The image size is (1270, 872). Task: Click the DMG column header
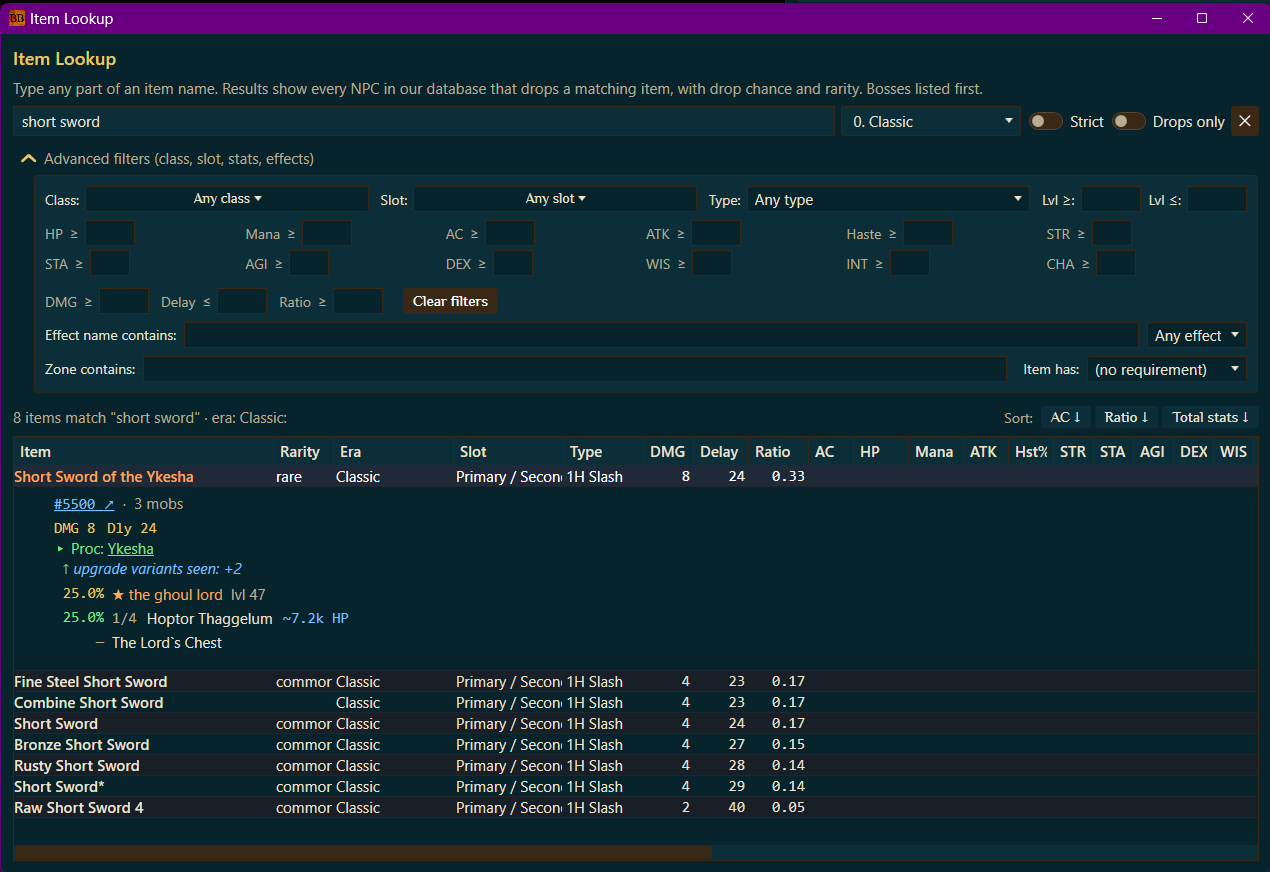coord(668,452)
